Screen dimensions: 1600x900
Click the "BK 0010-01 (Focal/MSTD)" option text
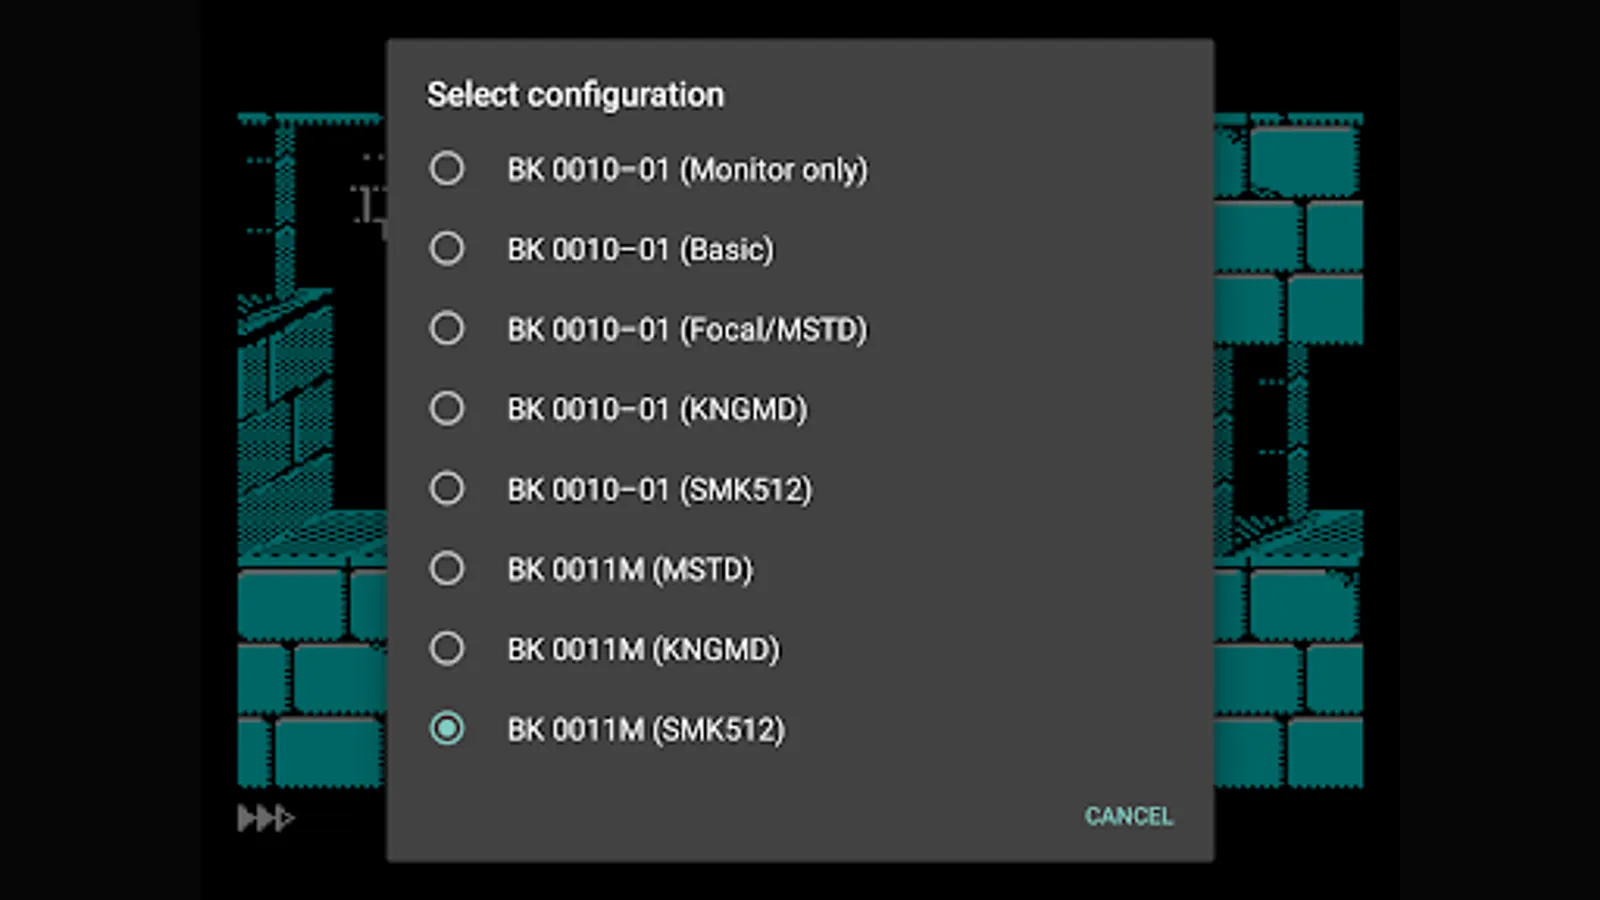pos(687,330)
